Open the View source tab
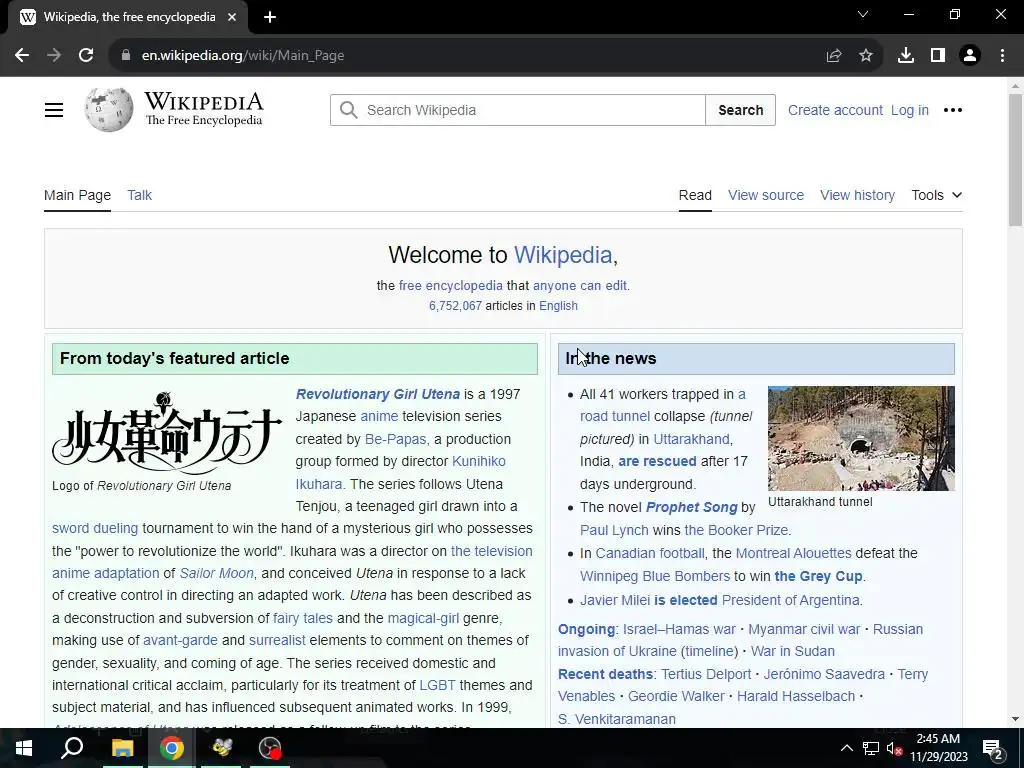Screen dimensions: 1024x768 coord(765,195)
